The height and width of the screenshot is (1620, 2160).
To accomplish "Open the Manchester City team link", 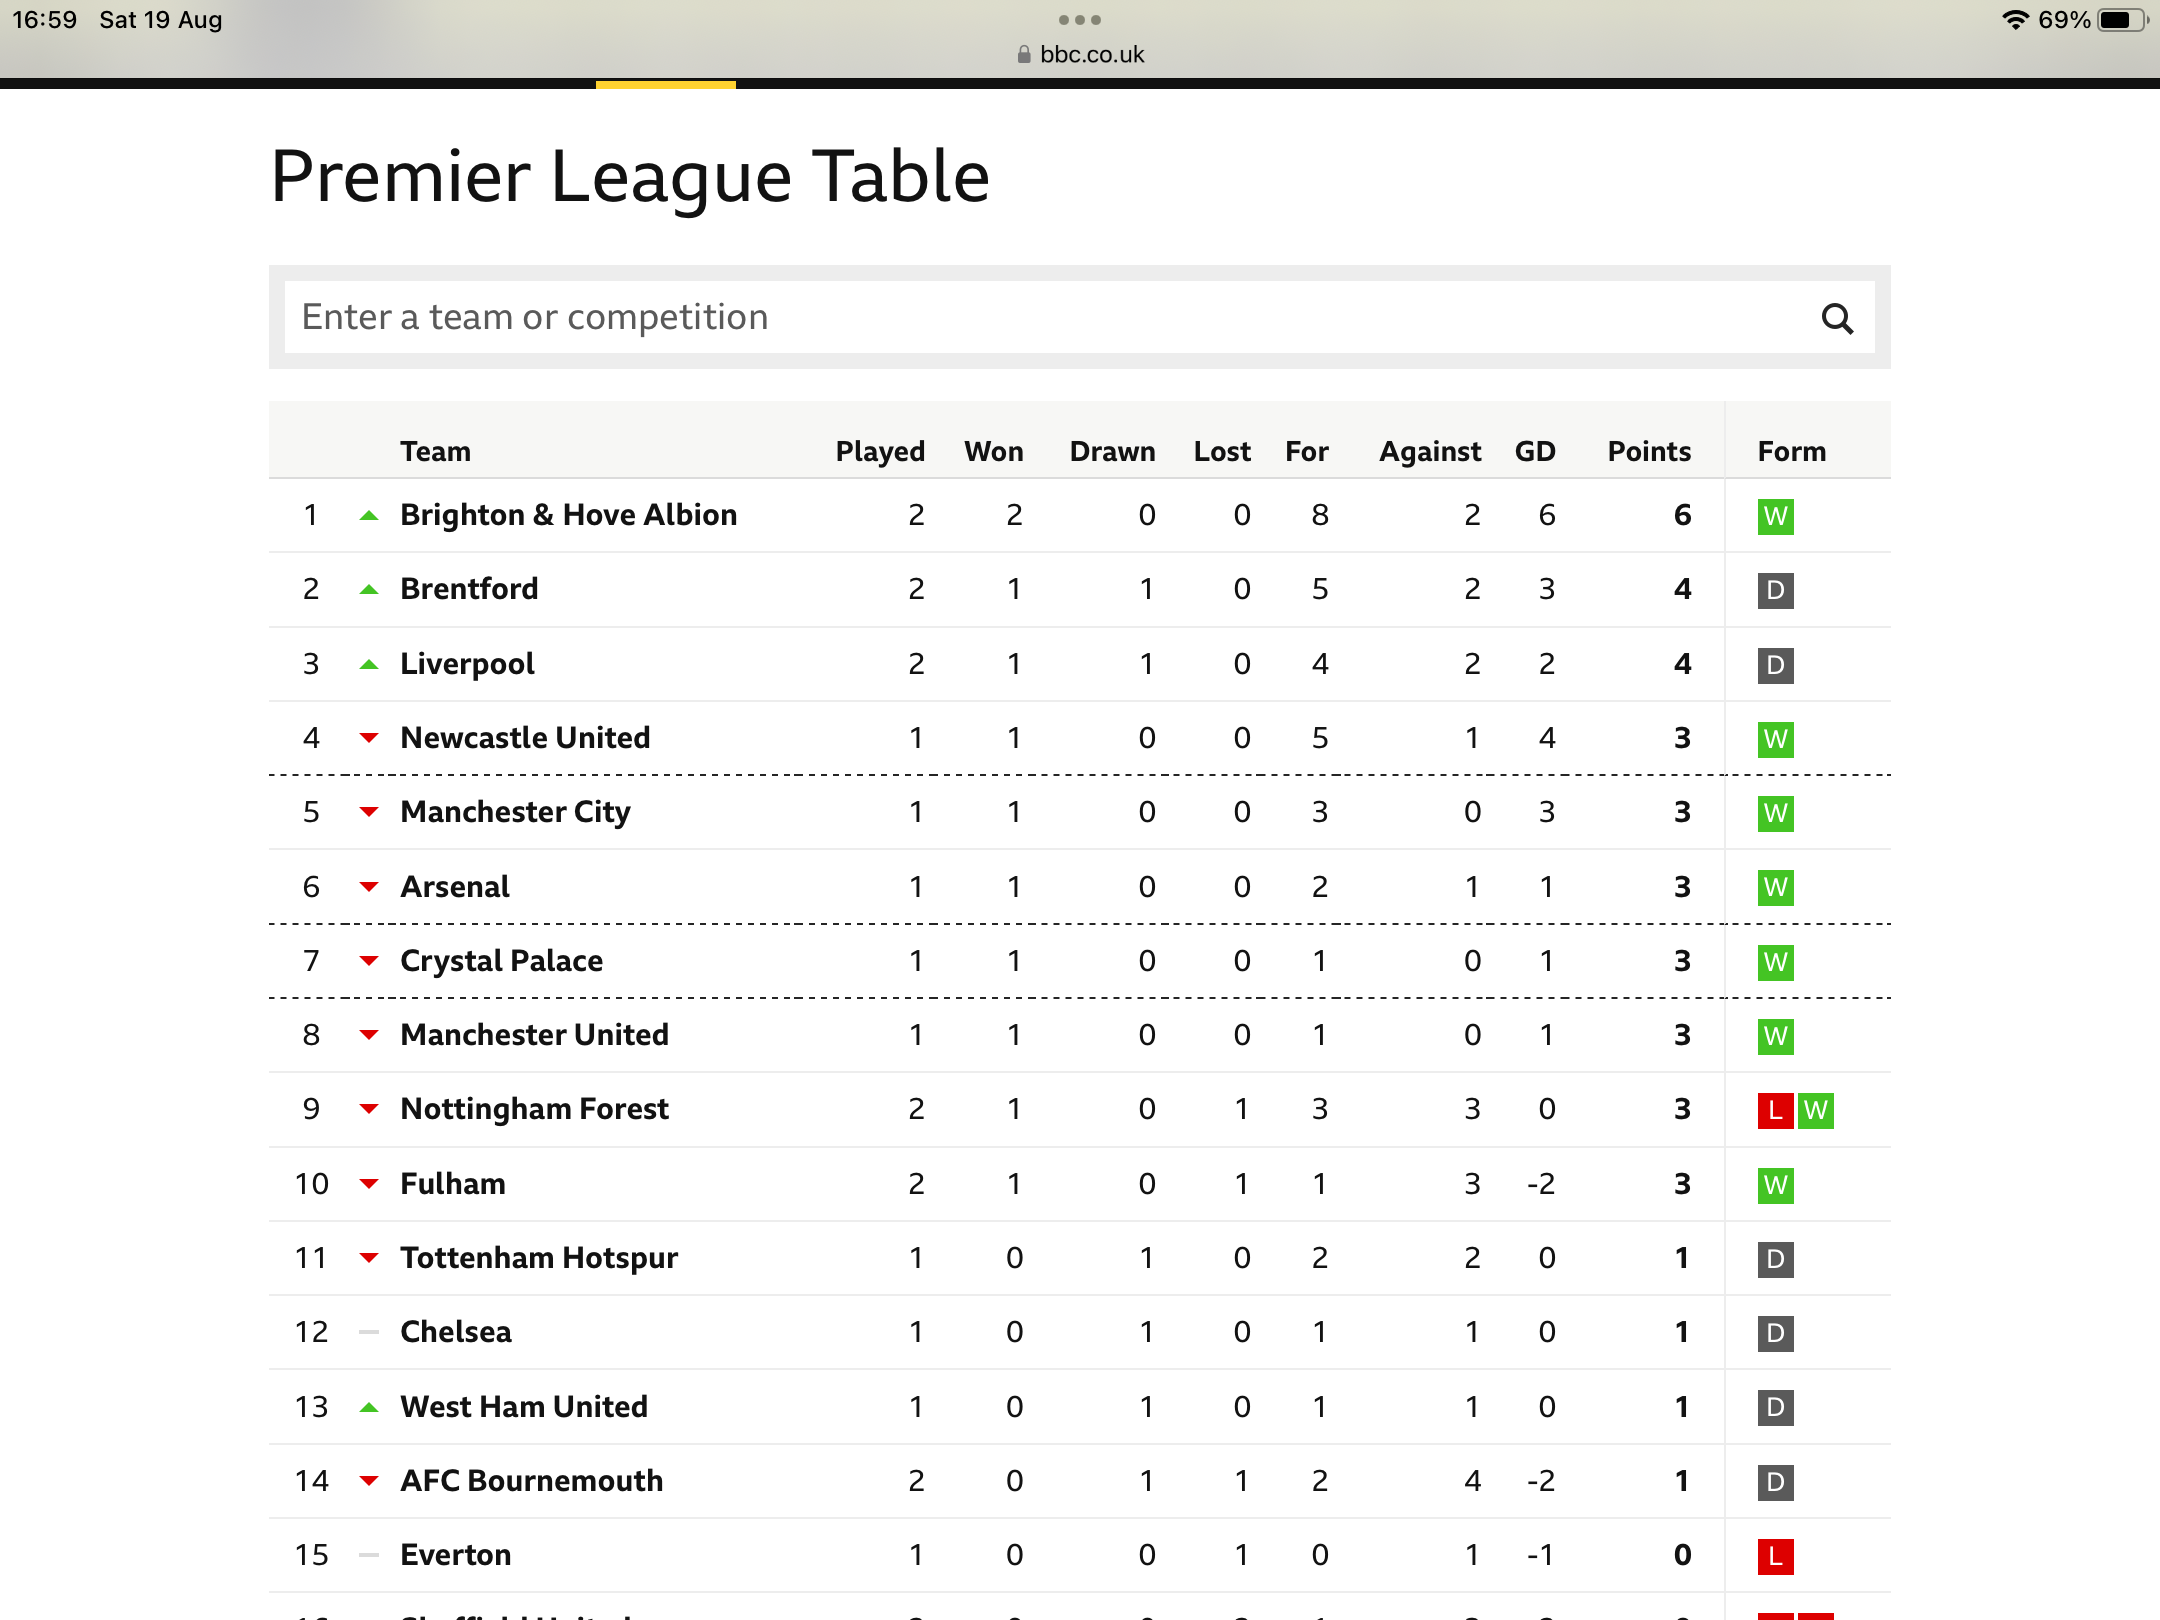I will 515,812.
